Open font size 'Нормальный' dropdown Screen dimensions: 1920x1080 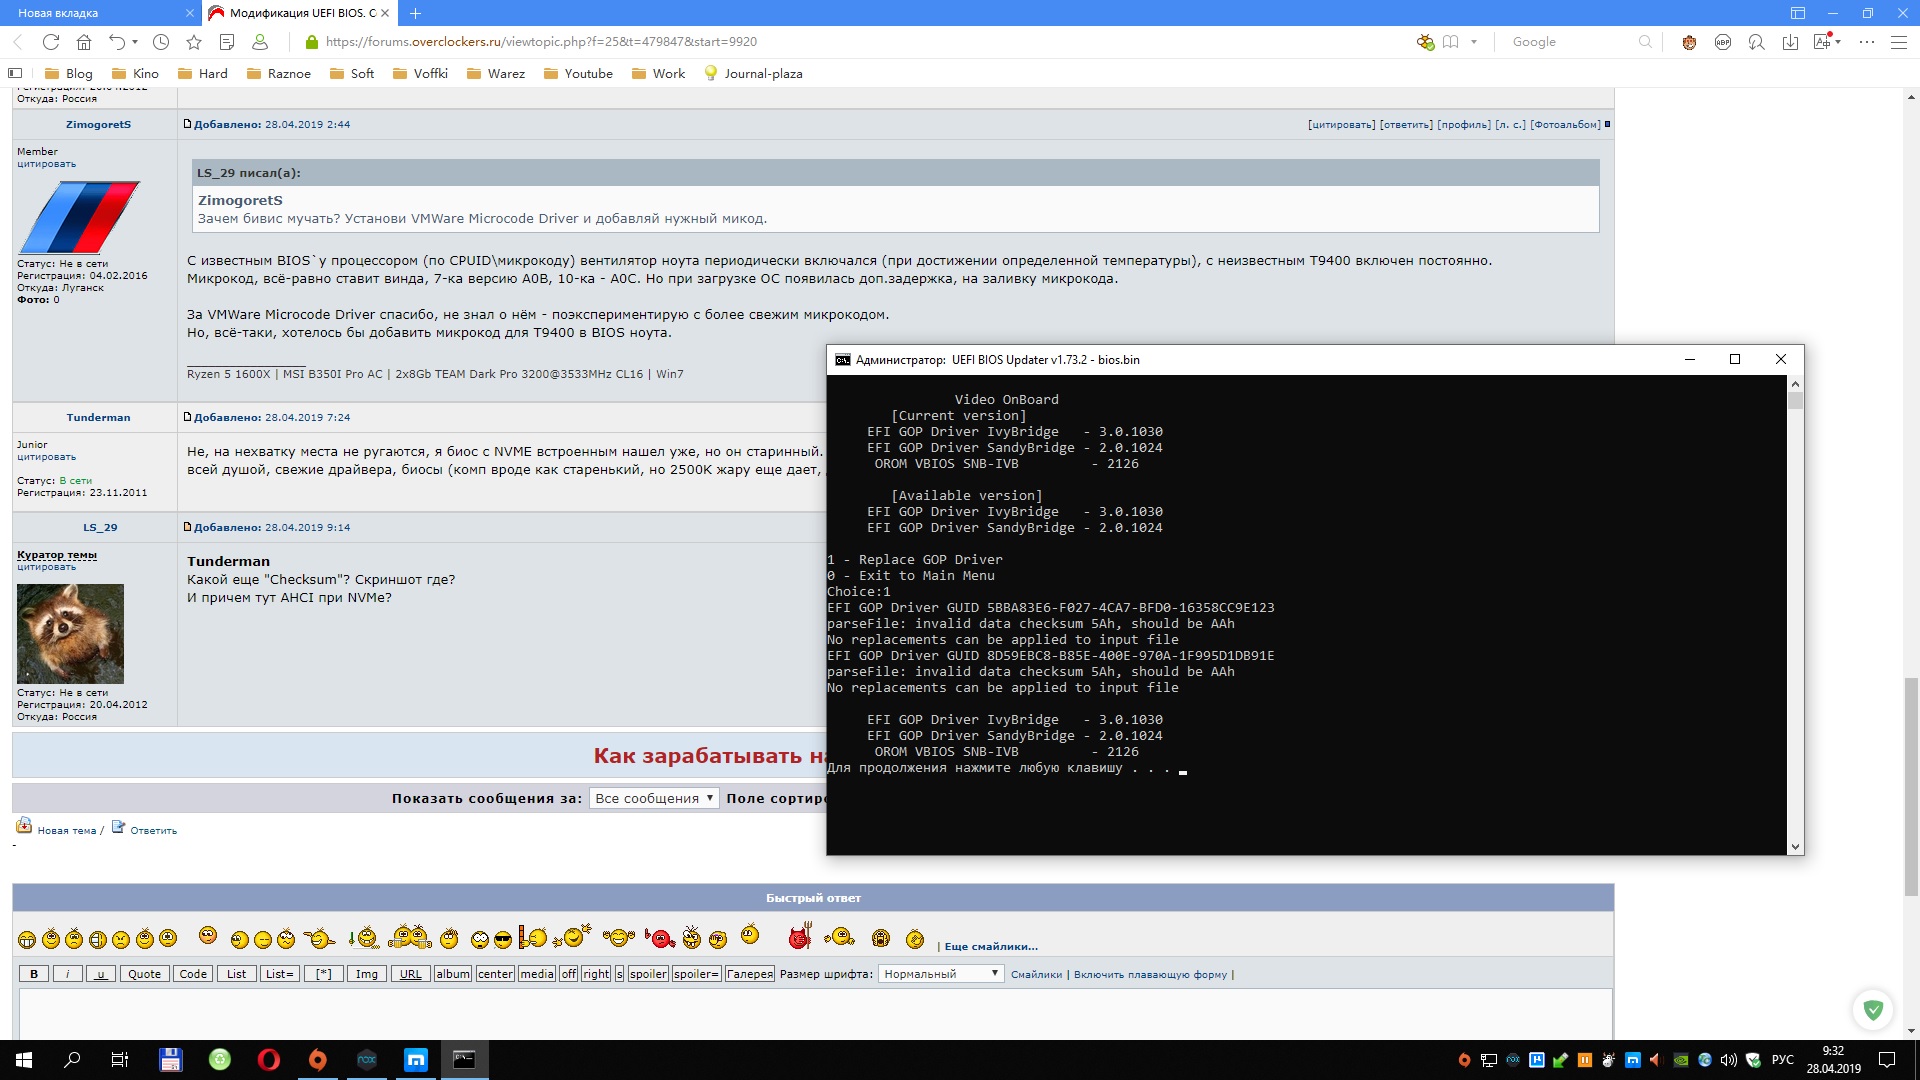tap(940, 974)
